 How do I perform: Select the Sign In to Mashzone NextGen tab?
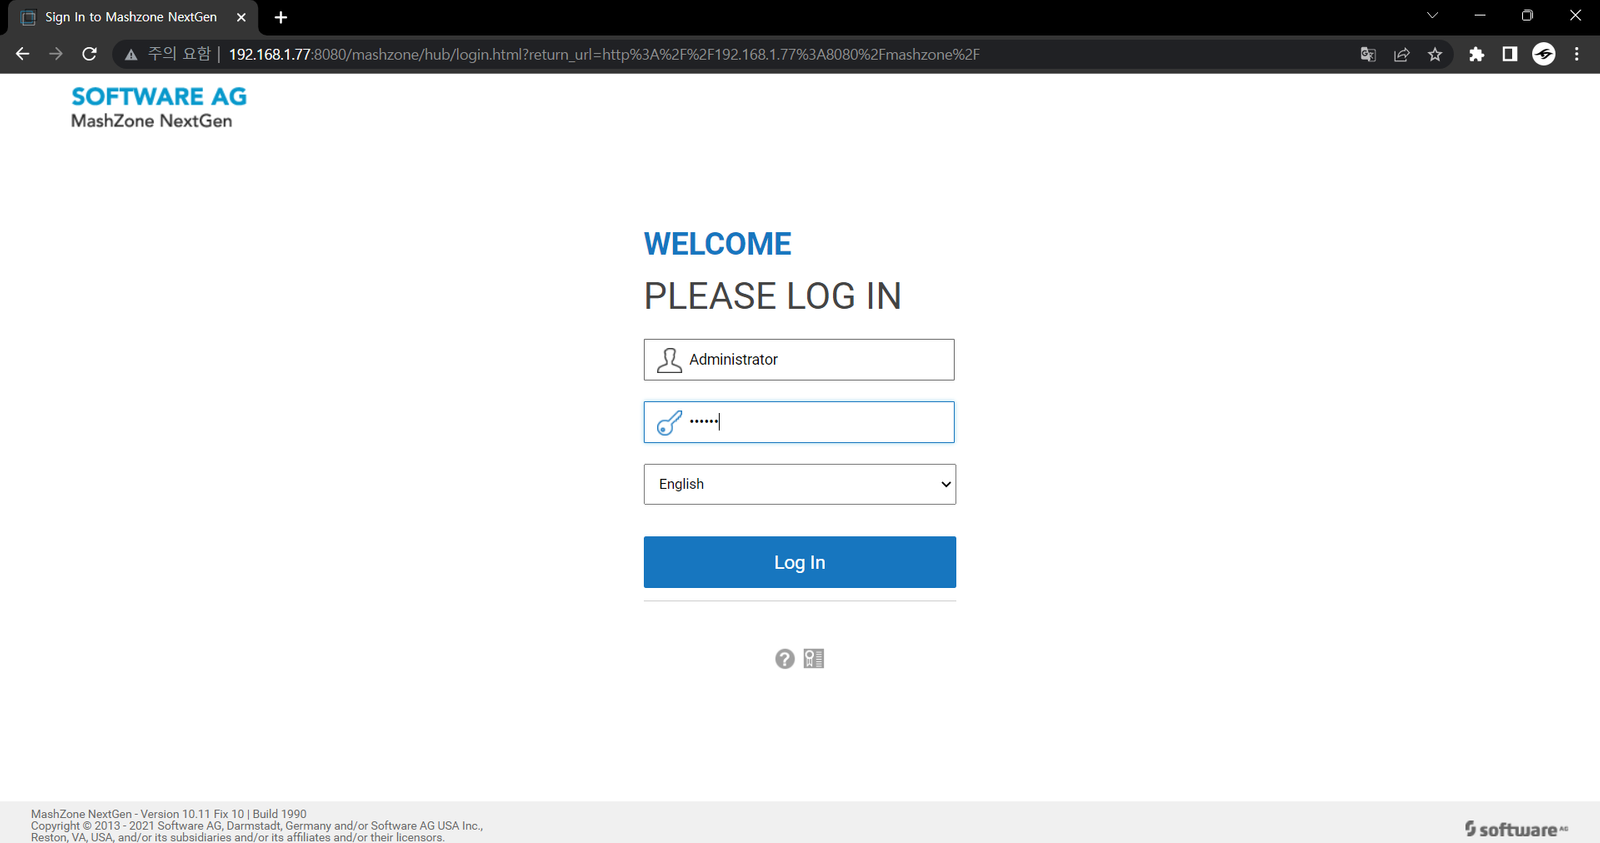pos(130,17)
